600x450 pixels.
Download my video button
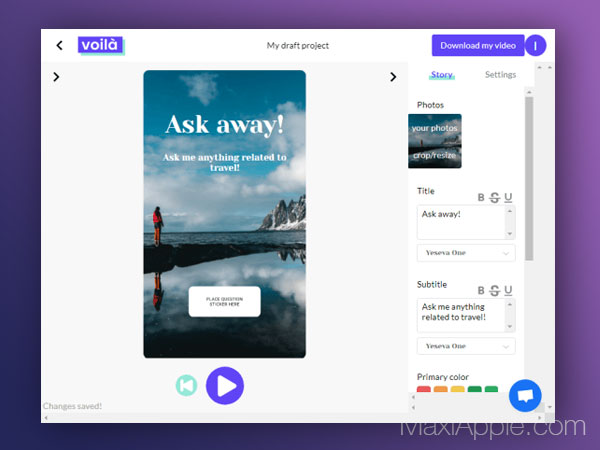[x=478, y=46]
